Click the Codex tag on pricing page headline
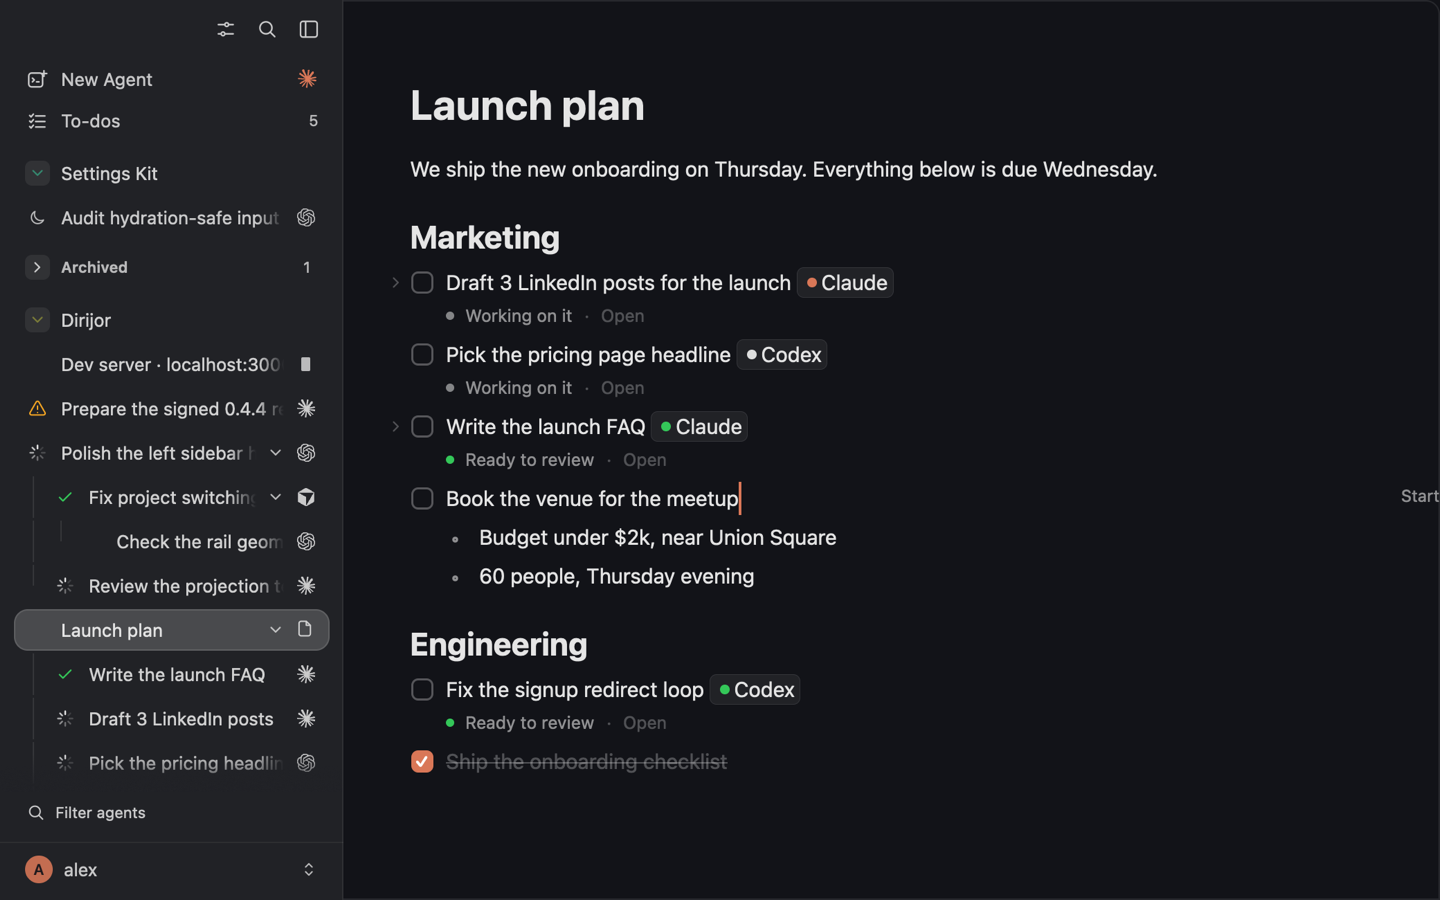 pos(782,355)
